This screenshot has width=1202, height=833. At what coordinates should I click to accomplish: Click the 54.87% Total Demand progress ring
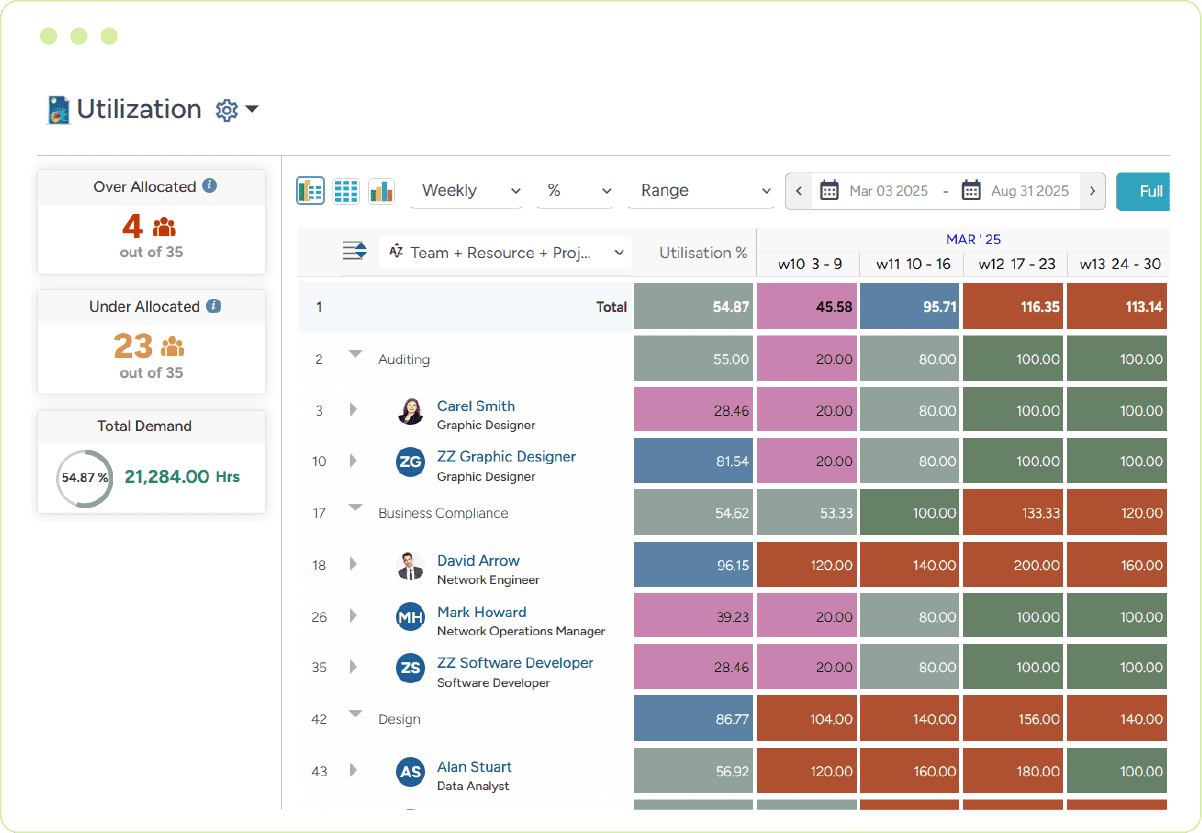pyautogui.click(x=83, y=479)
